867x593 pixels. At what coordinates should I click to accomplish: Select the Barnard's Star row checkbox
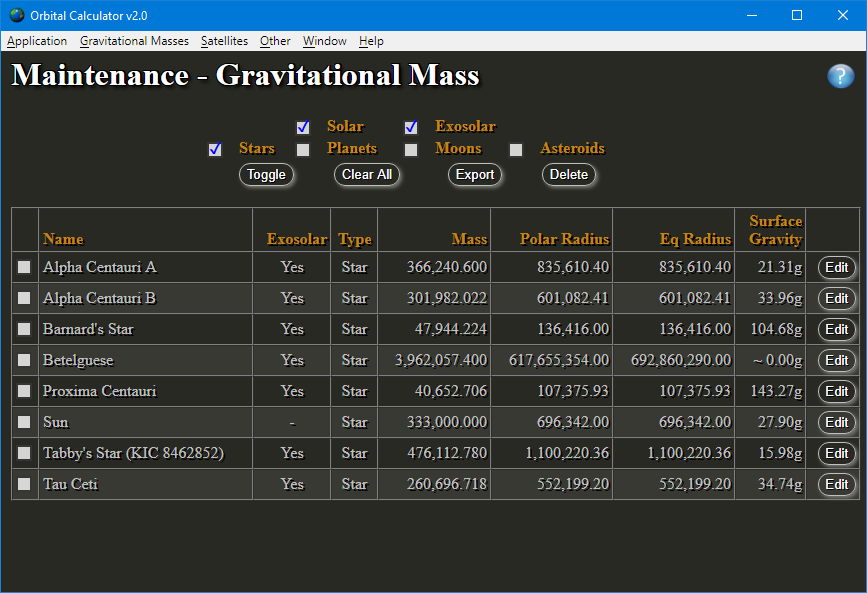24,329
